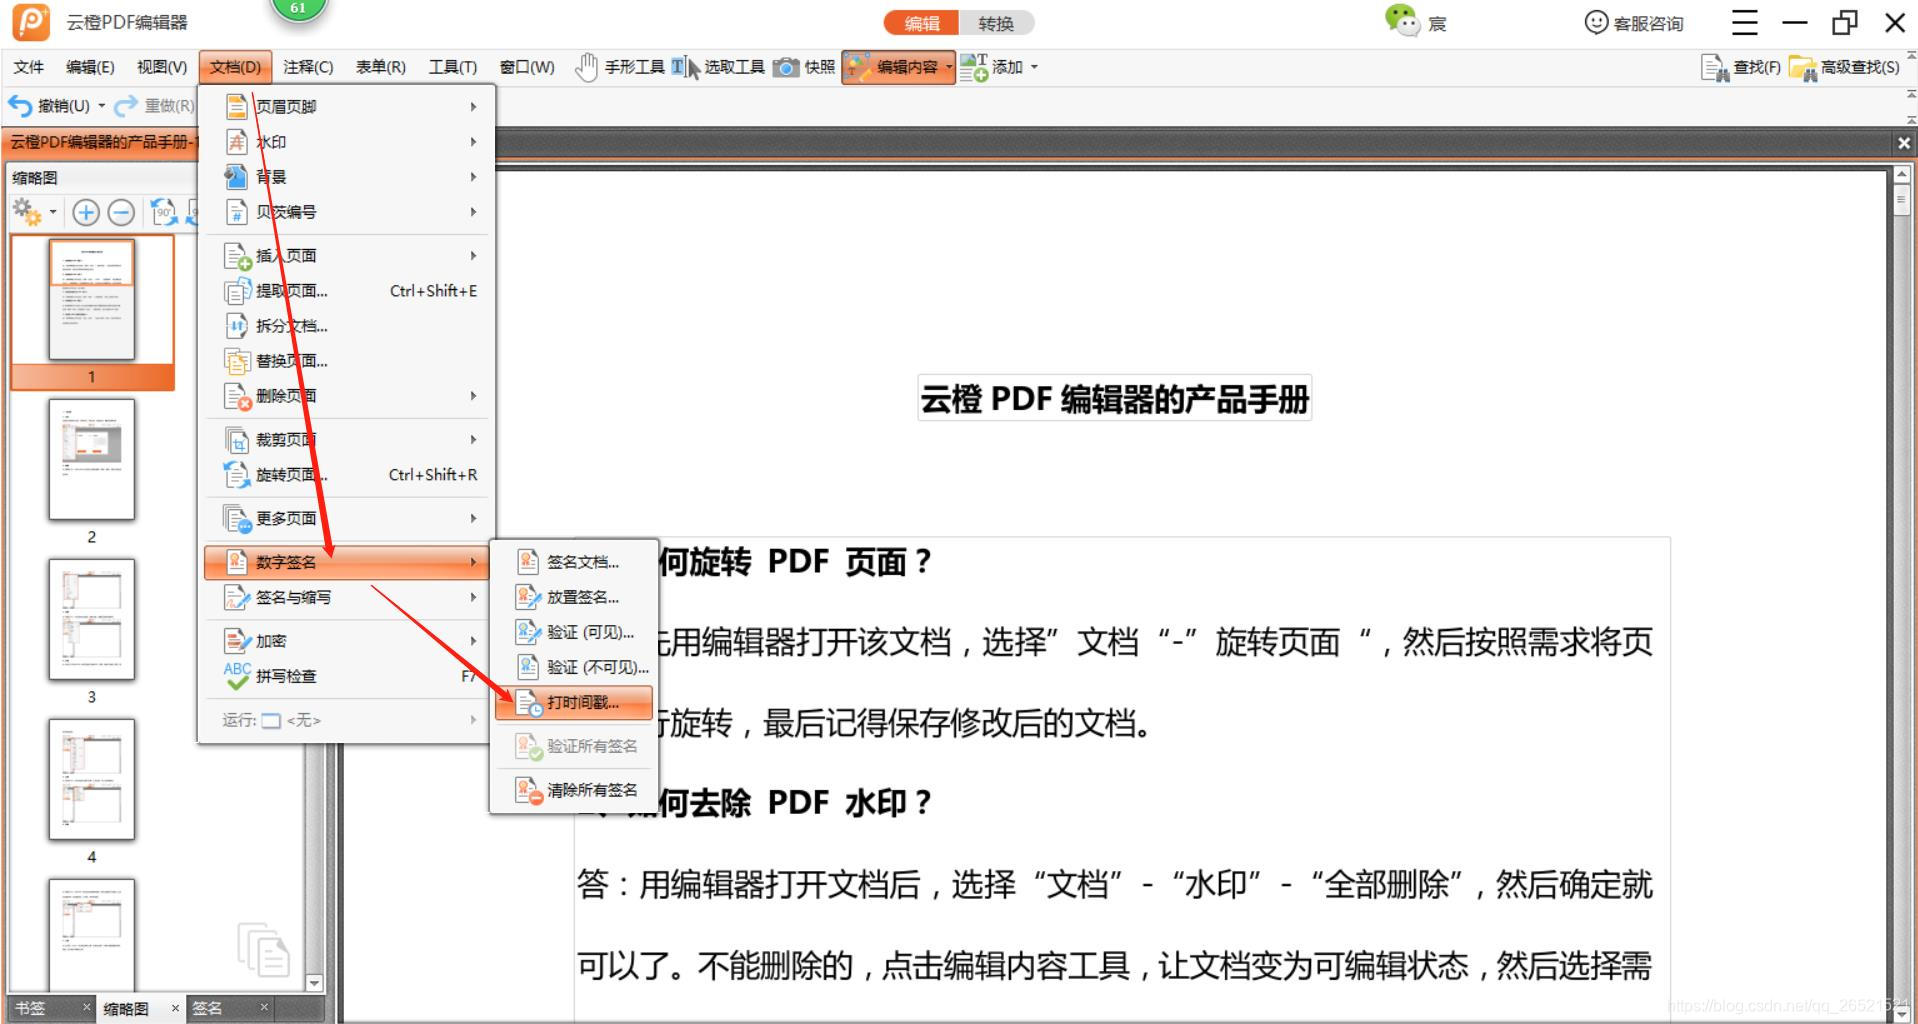The width and height of the screenshot is (1918, 1024).
Task: Close the document tab with X
Action: coord(1904,144)
